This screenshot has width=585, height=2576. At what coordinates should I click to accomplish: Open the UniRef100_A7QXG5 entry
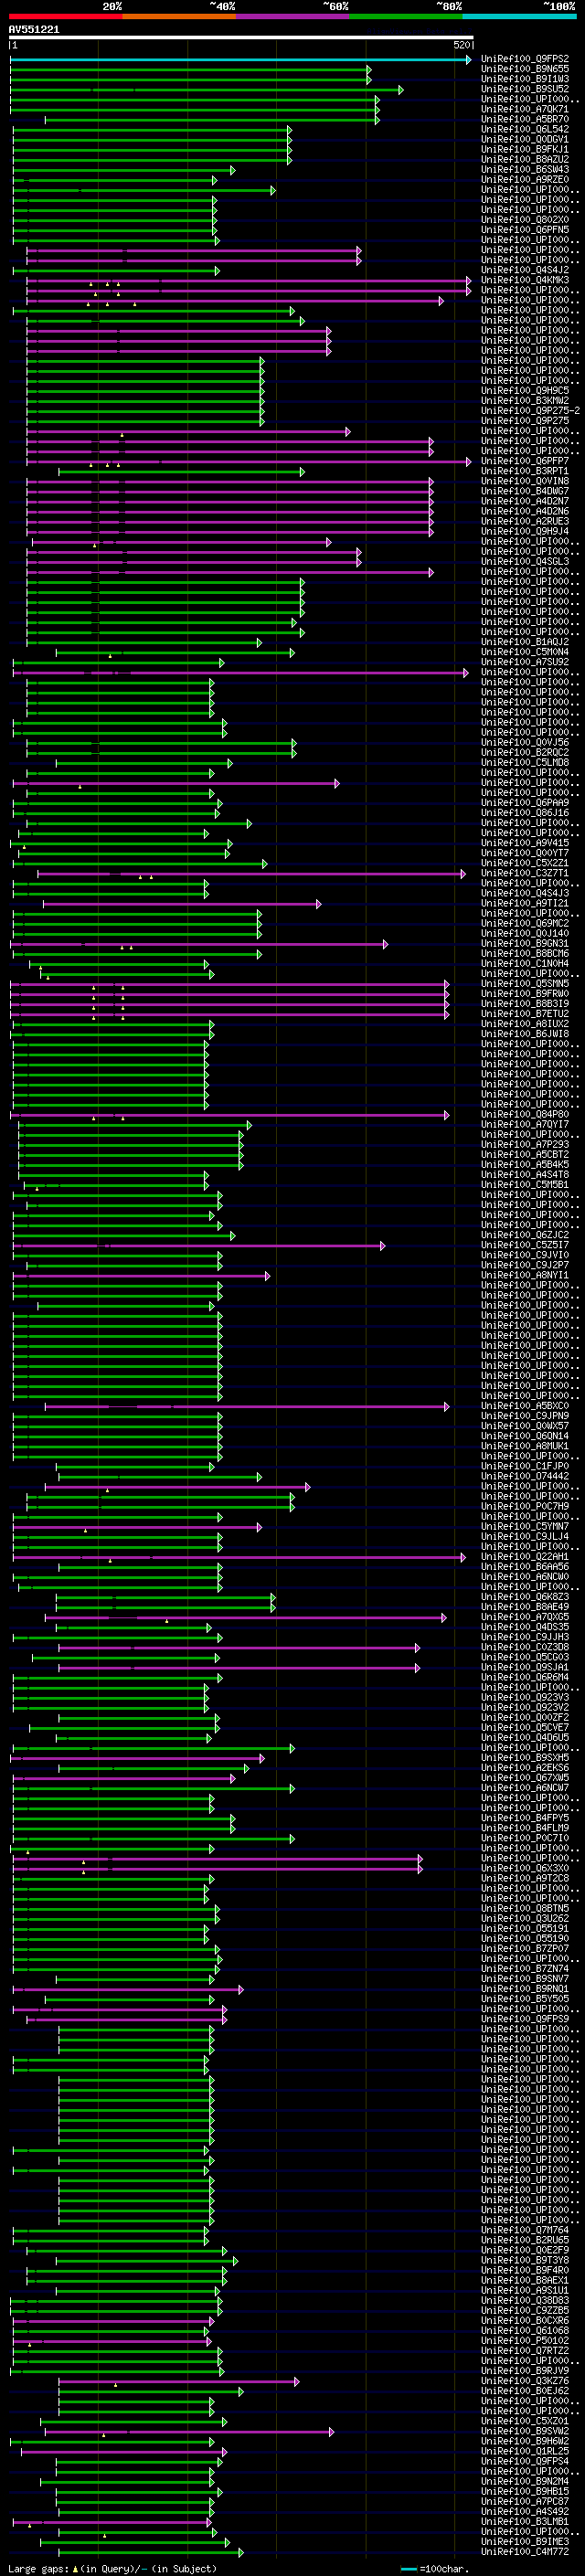click(525, 1617)
